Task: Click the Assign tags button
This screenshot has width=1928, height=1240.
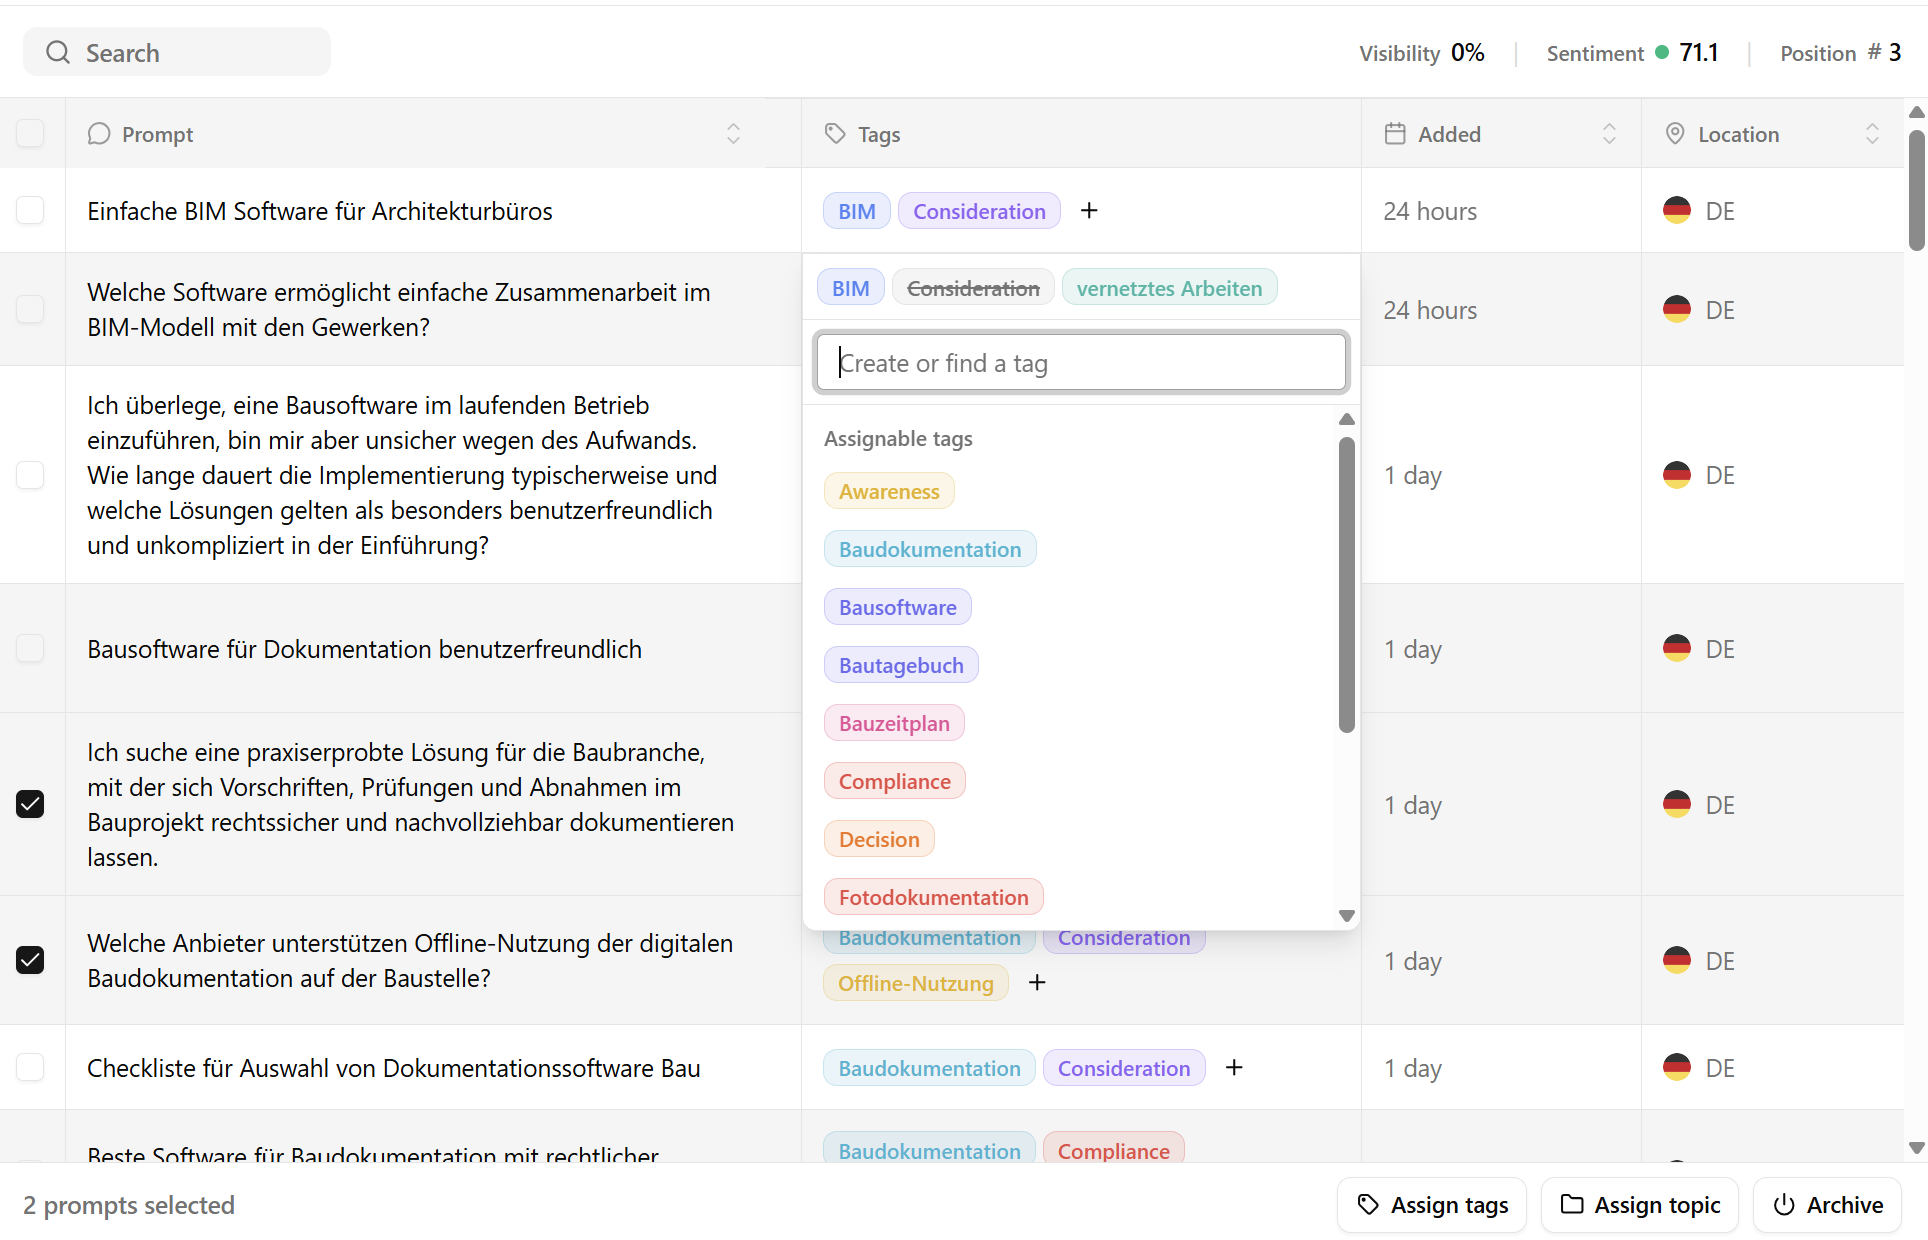Action: (1431, 1205)
